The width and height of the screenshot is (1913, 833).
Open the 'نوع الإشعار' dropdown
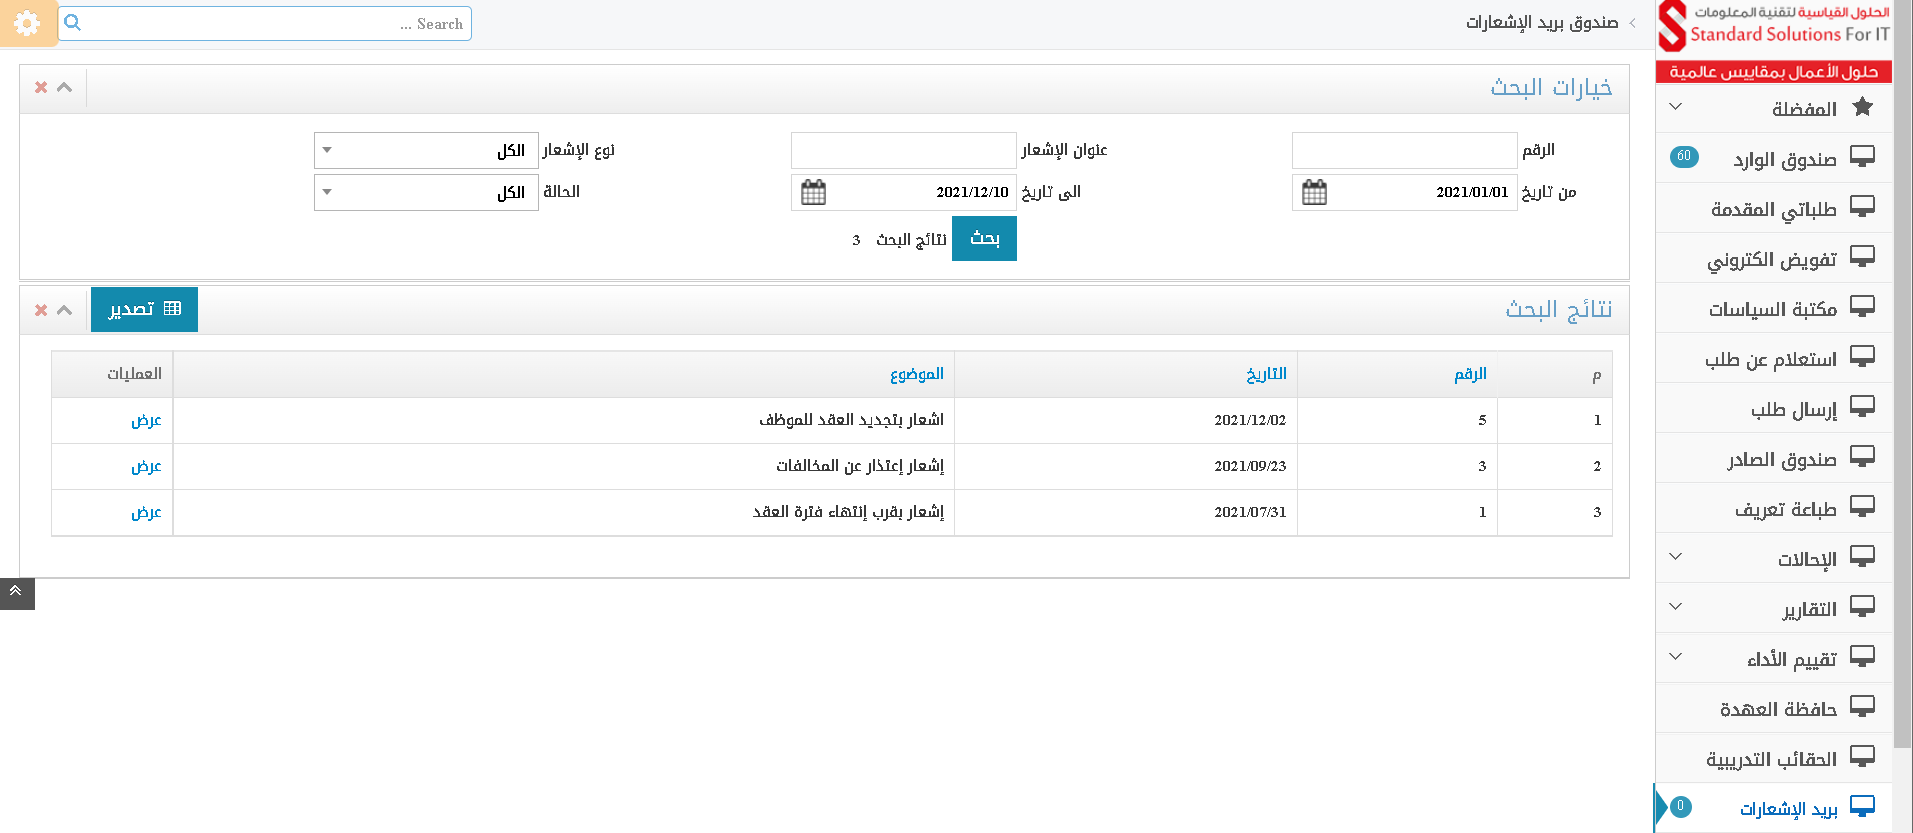click(426, 151)
